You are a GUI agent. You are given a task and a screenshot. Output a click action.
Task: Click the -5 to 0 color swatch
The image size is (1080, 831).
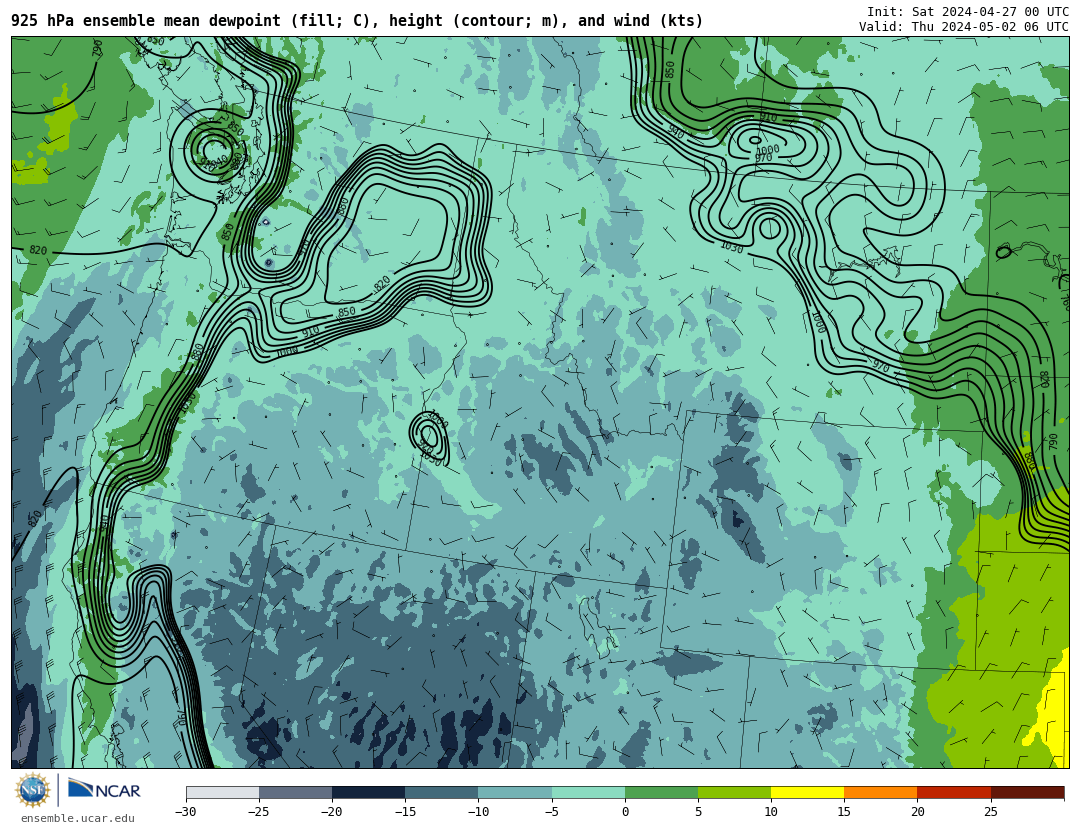point(588,792)
